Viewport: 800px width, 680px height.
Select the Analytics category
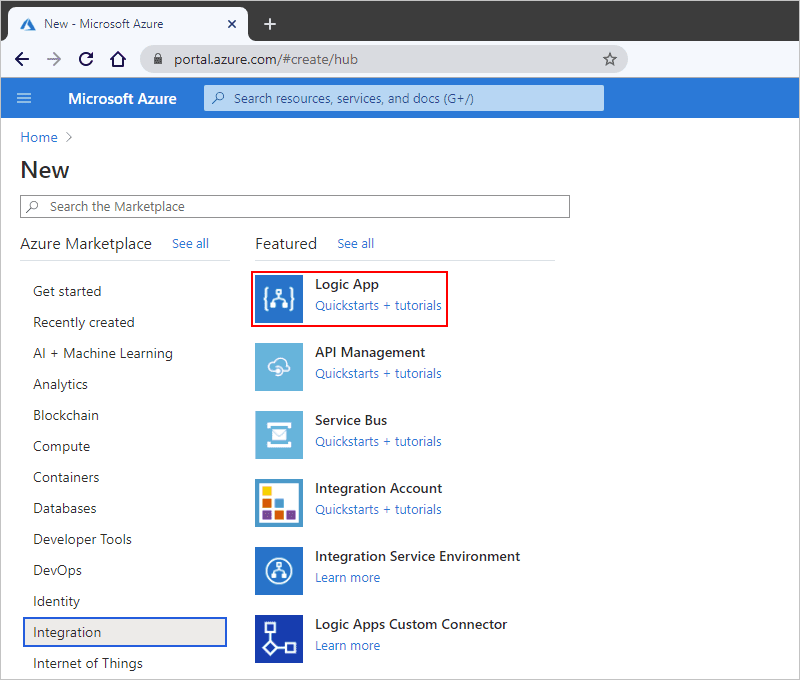pyautogui.click(x=60, y=385)
